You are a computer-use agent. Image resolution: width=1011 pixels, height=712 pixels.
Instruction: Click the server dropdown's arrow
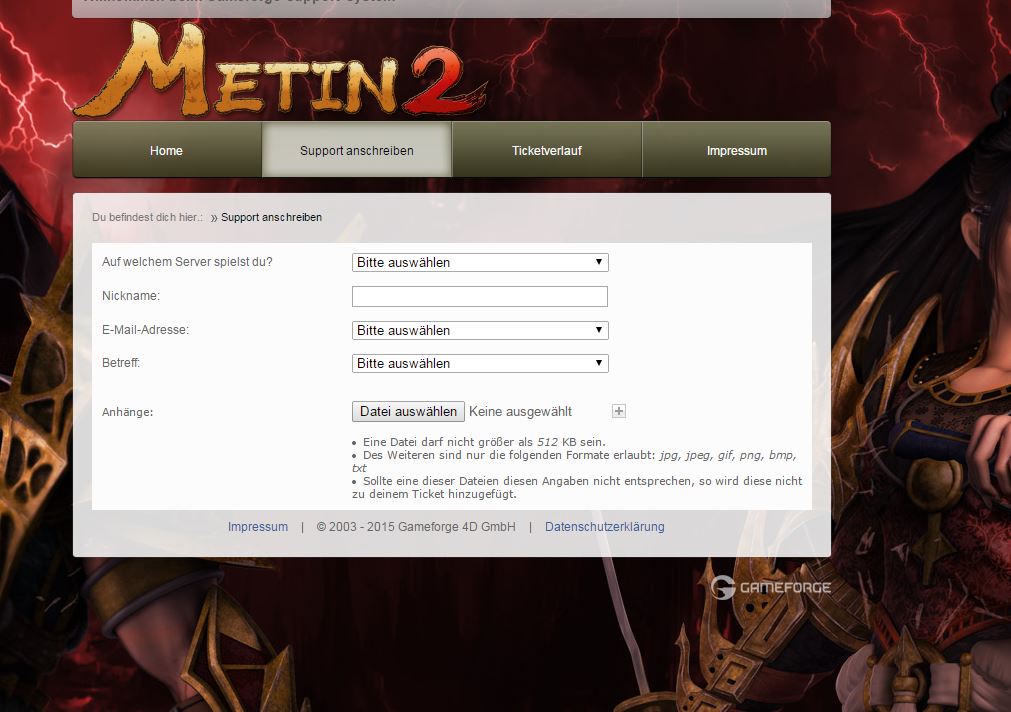tap(599, 262)
